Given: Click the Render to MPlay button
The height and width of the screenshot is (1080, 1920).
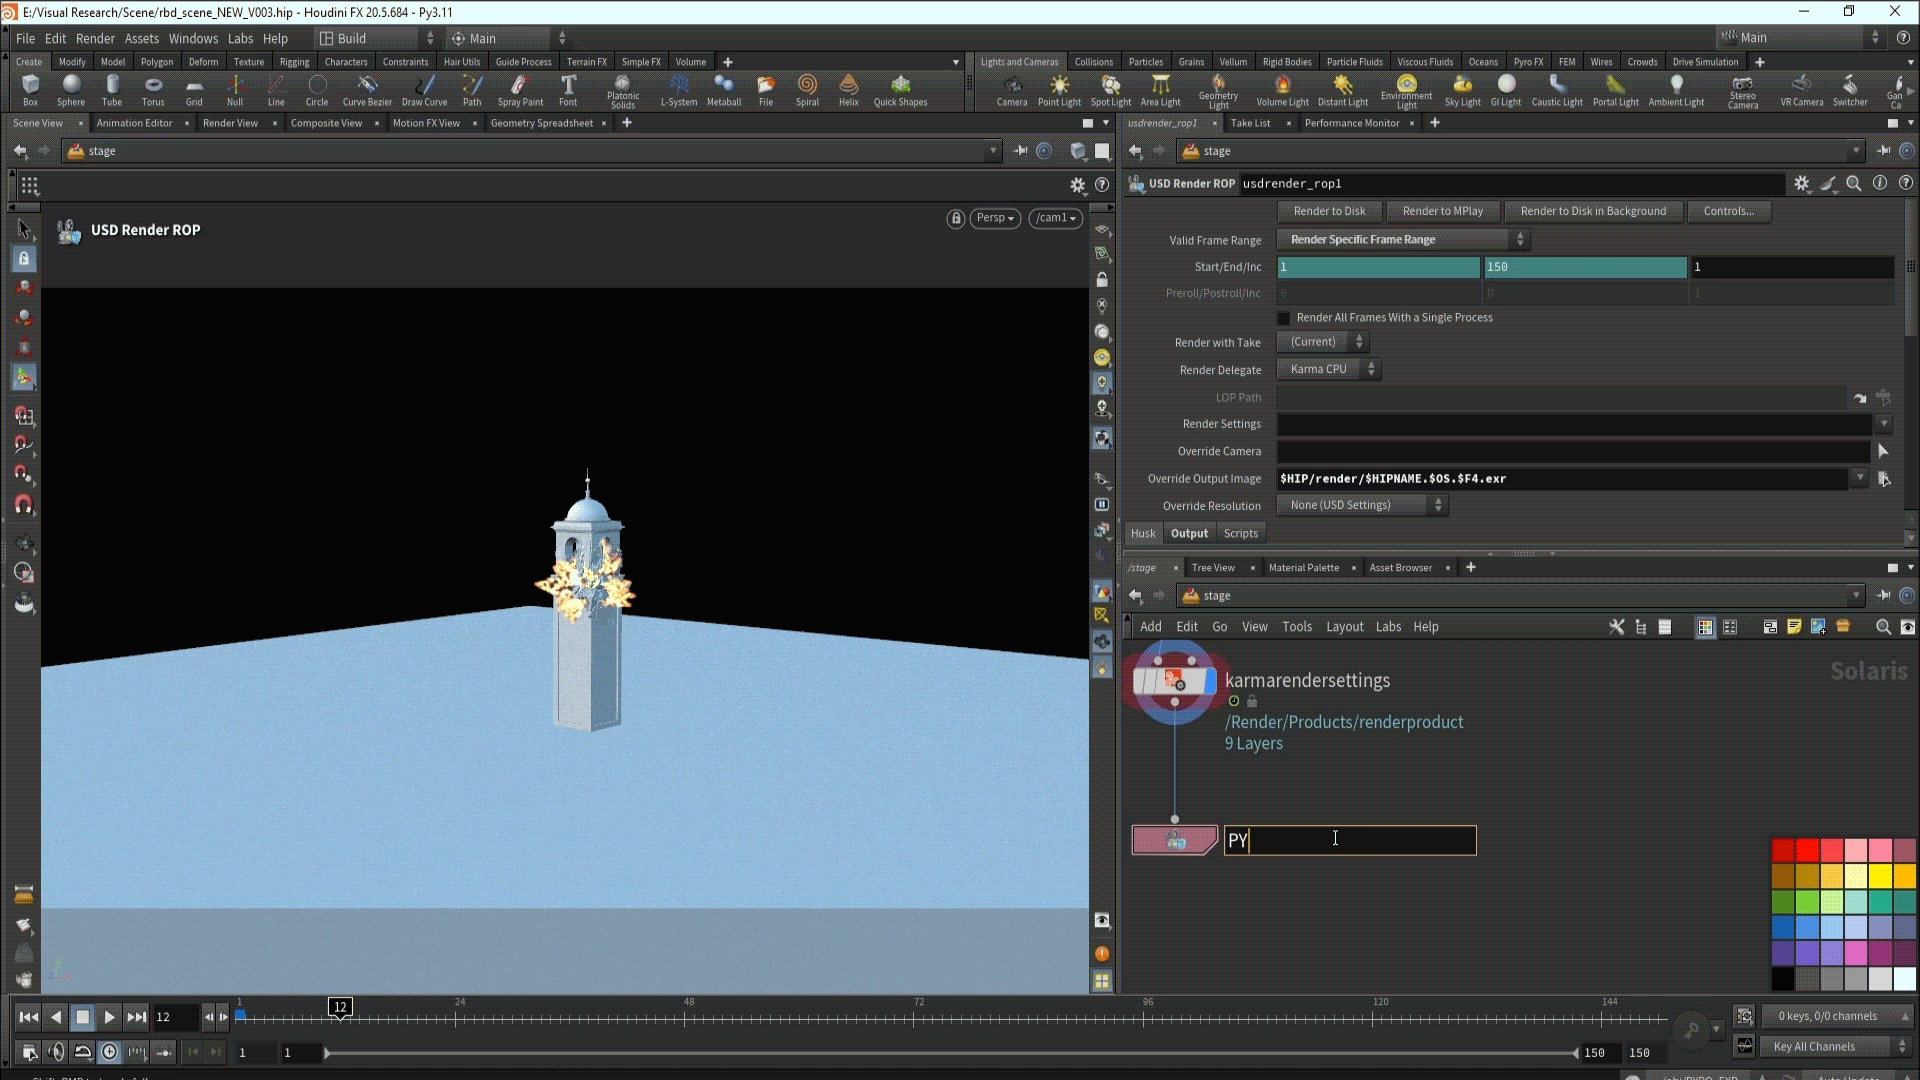Looking at the screenshot, I should [1442, 211].
